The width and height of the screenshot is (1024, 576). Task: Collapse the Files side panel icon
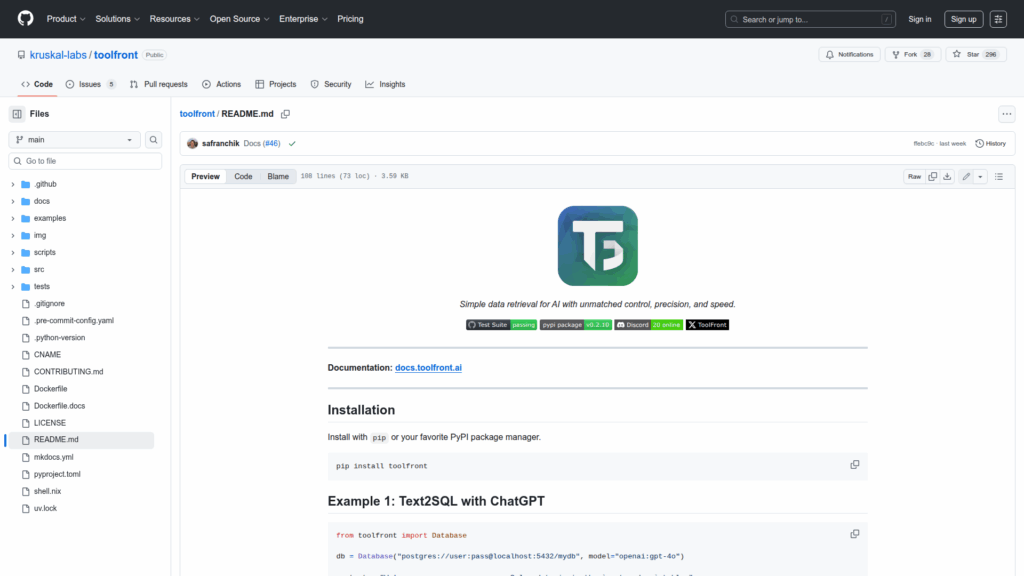tap(17, 114)
